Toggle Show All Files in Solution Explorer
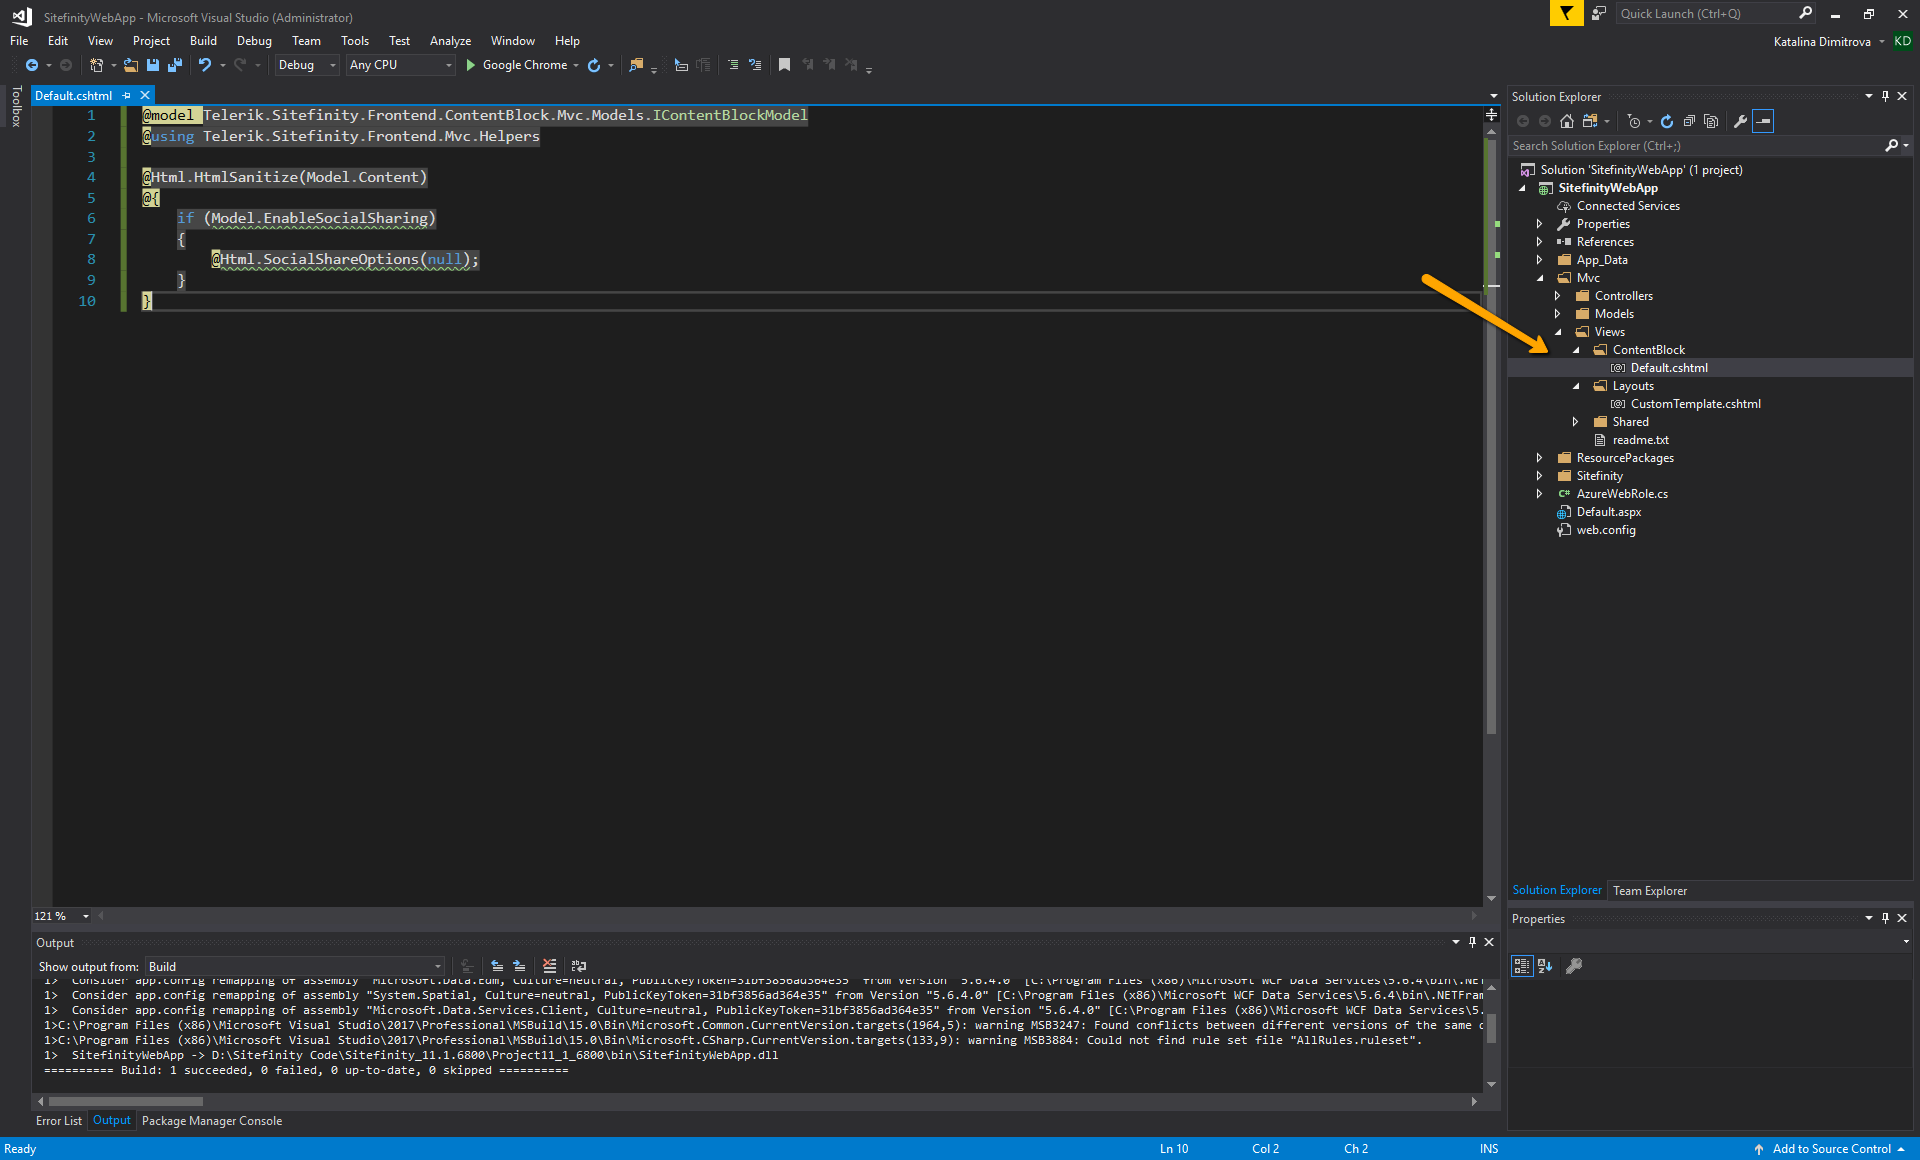This screenshot has width=1920, height=1160. click(1711, 121)
